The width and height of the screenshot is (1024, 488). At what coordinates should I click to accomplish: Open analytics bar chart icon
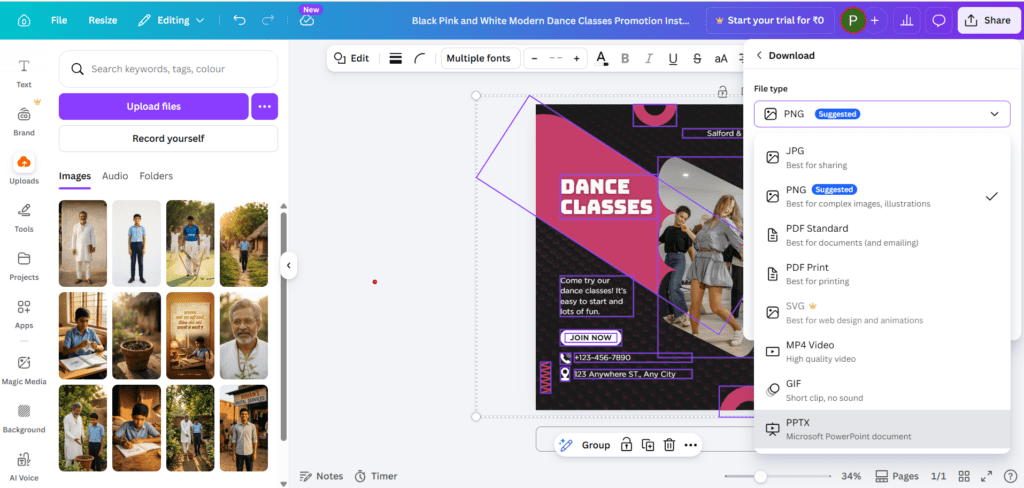click(907, 20)
